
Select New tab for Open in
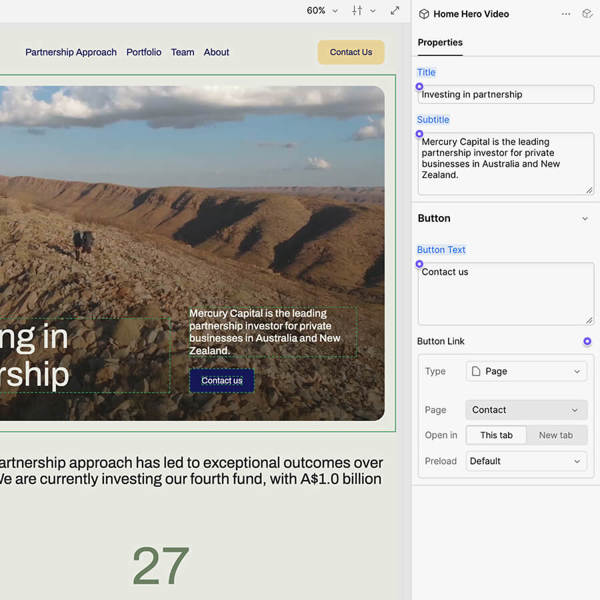(556, 435)
